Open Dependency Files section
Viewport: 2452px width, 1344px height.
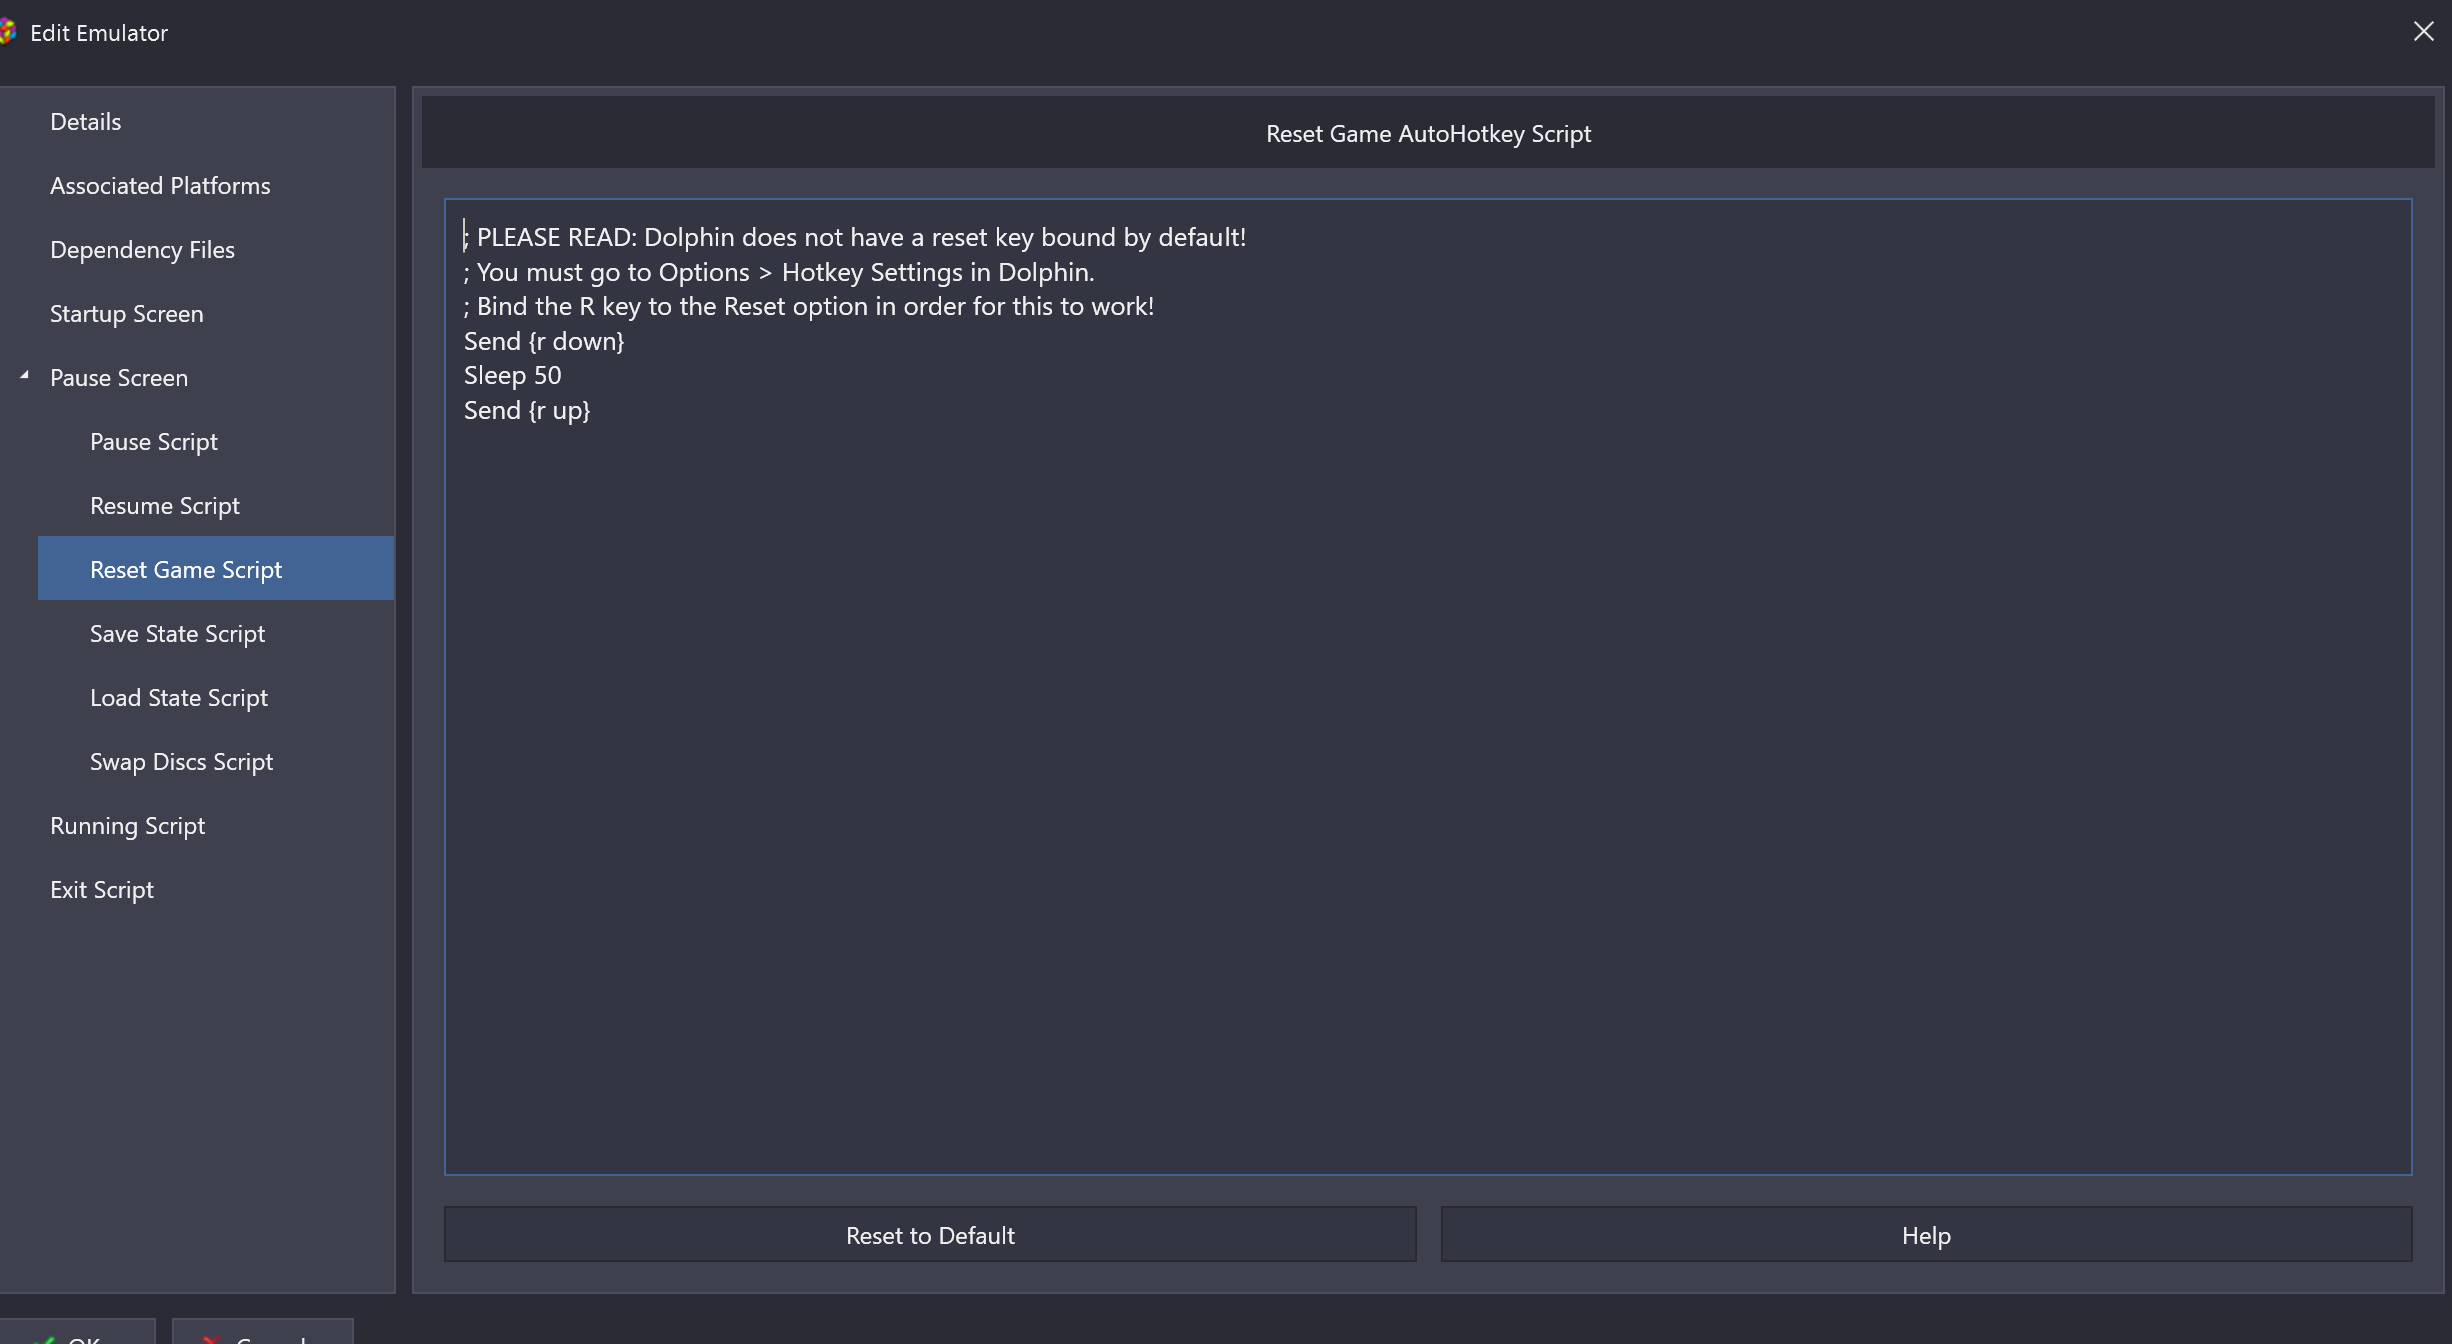click(x=142, y=250)
